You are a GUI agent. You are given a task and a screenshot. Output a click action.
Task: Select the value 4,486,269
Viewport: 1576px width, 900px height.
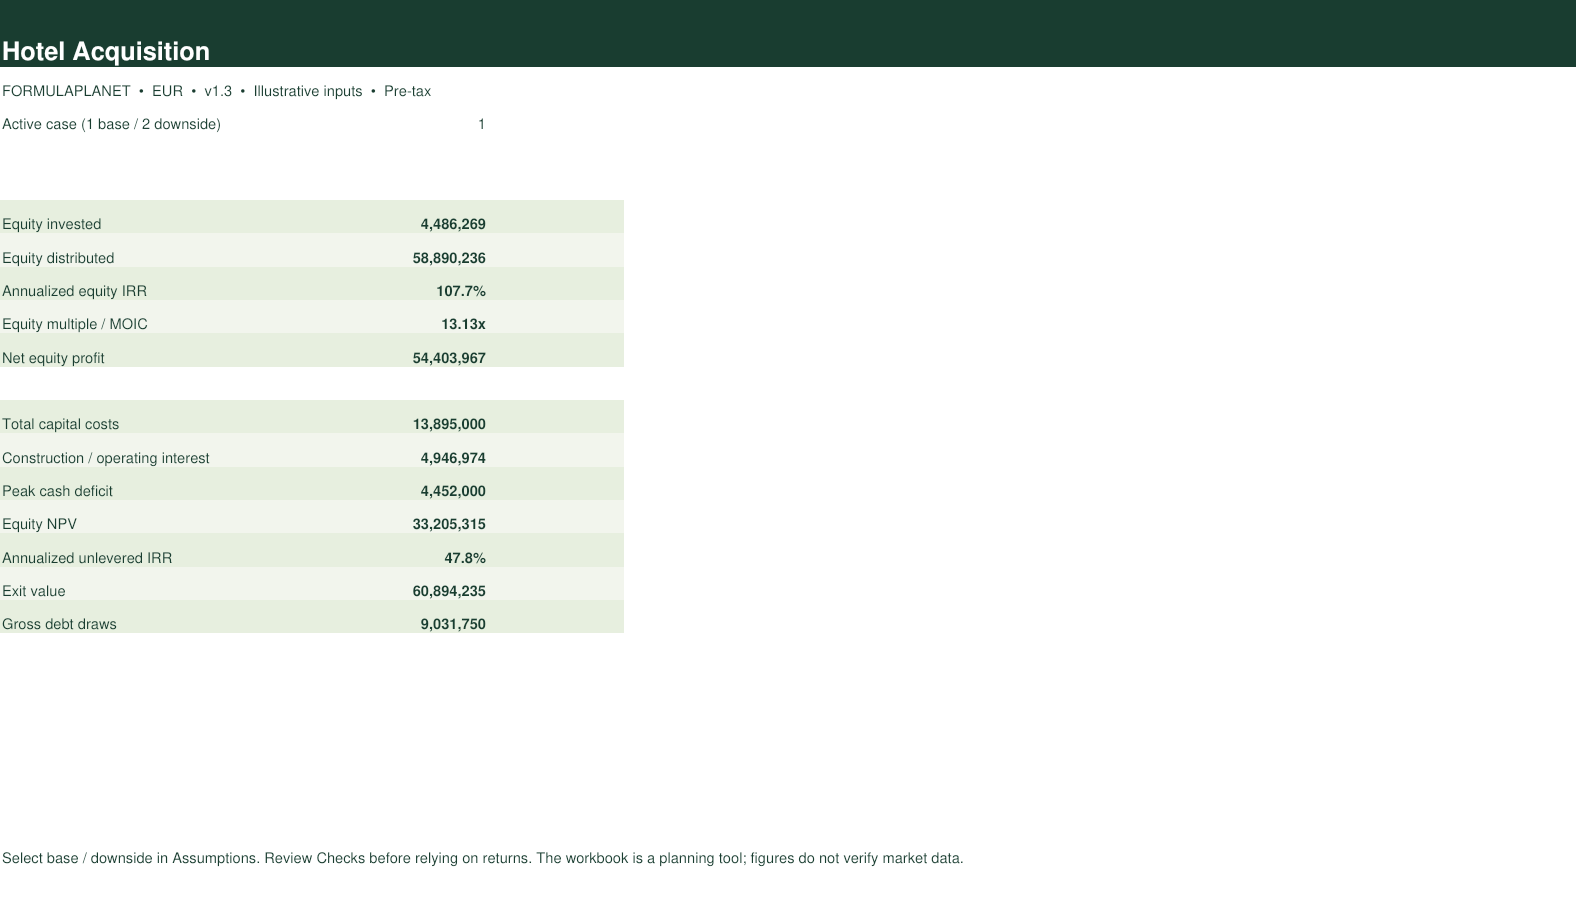click(x=453, y=224)
